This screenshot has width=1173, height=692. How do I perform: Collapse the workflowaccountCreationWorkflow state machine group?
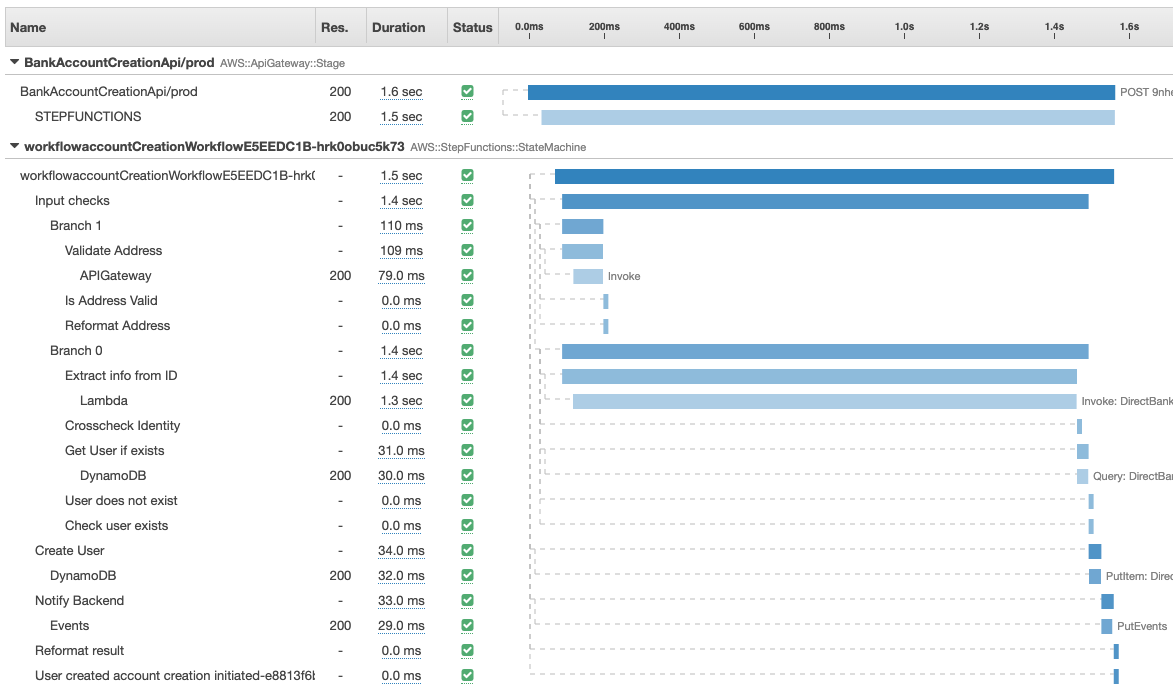pos(14,146)
